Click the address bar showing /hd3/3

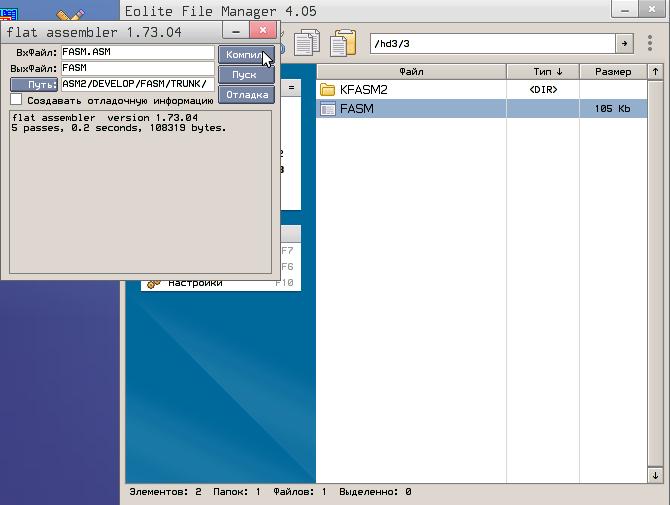point(491,44)
